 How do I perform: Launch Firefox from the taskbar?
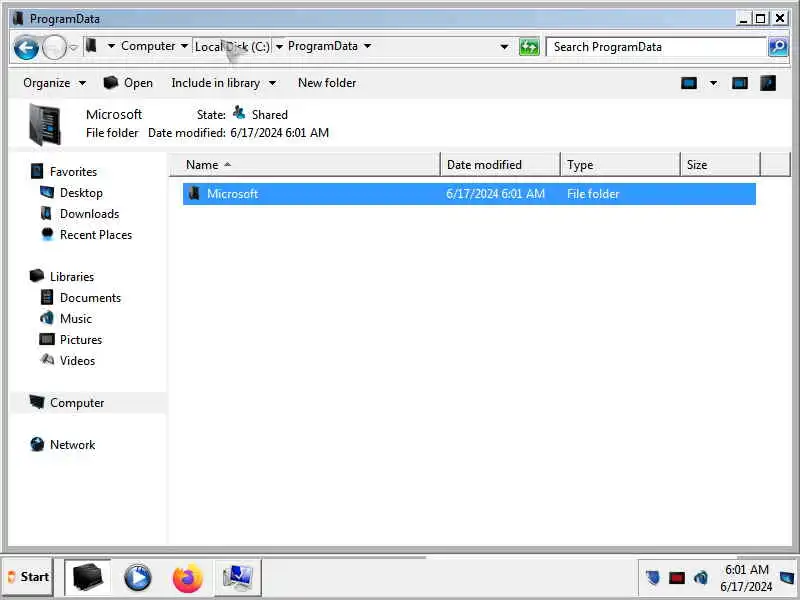click(187, 578)
